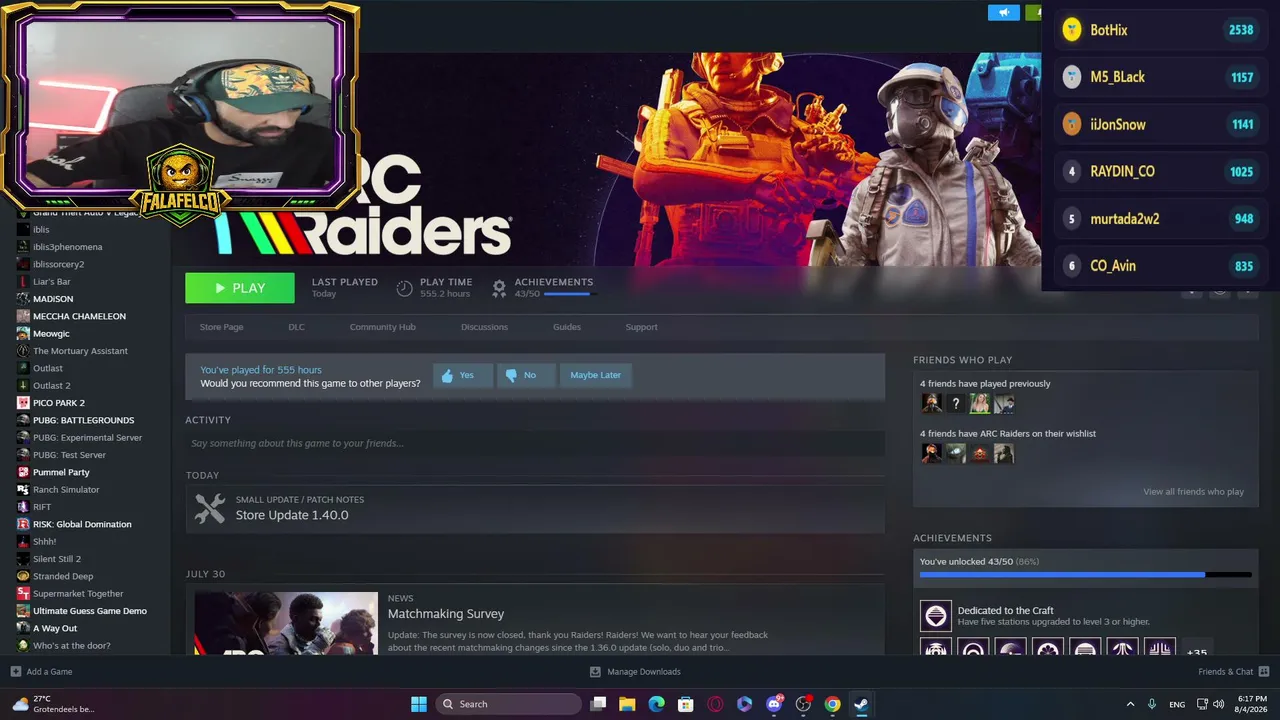Launch ARC Raiders with the green Play button
The height and width of the screenshot is (720, 1280).
tap(240, 288)
